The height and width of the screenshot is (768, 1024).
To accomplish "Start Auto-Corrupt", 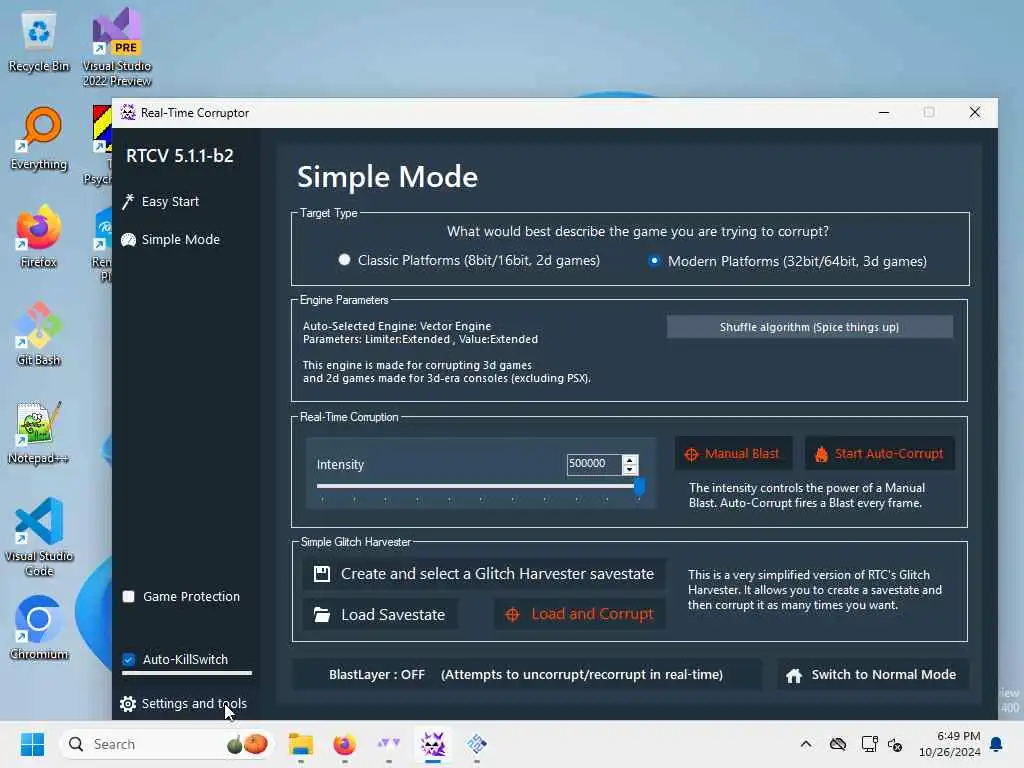I will 879,453.
